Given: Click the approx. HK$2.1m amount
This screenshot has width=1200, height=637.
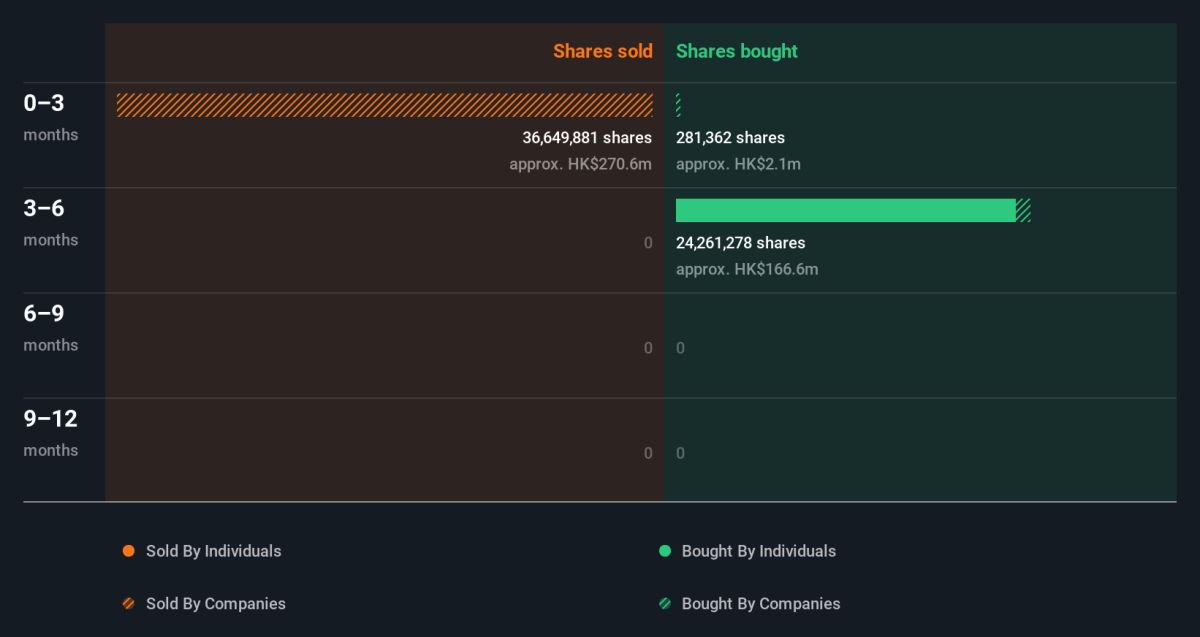Looking at the screenshot, I should click(x=738, y=164).
